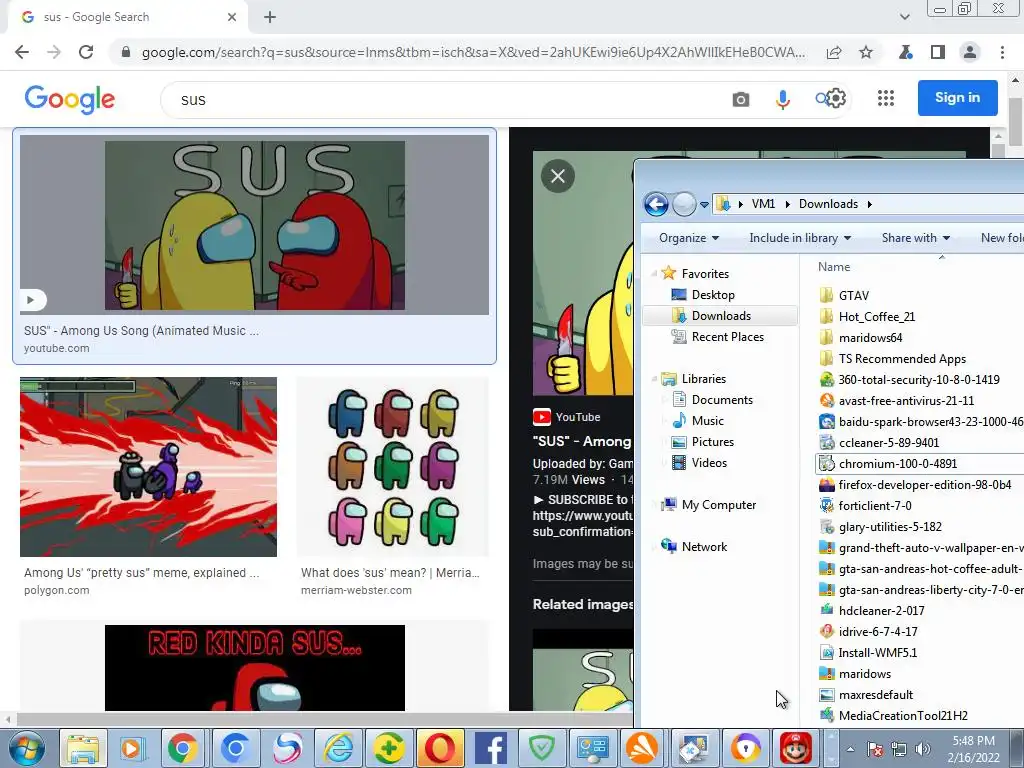Screen dimensions: 1024x768
Task: Open the Include in library dropdown
Action: pos(800,238)
